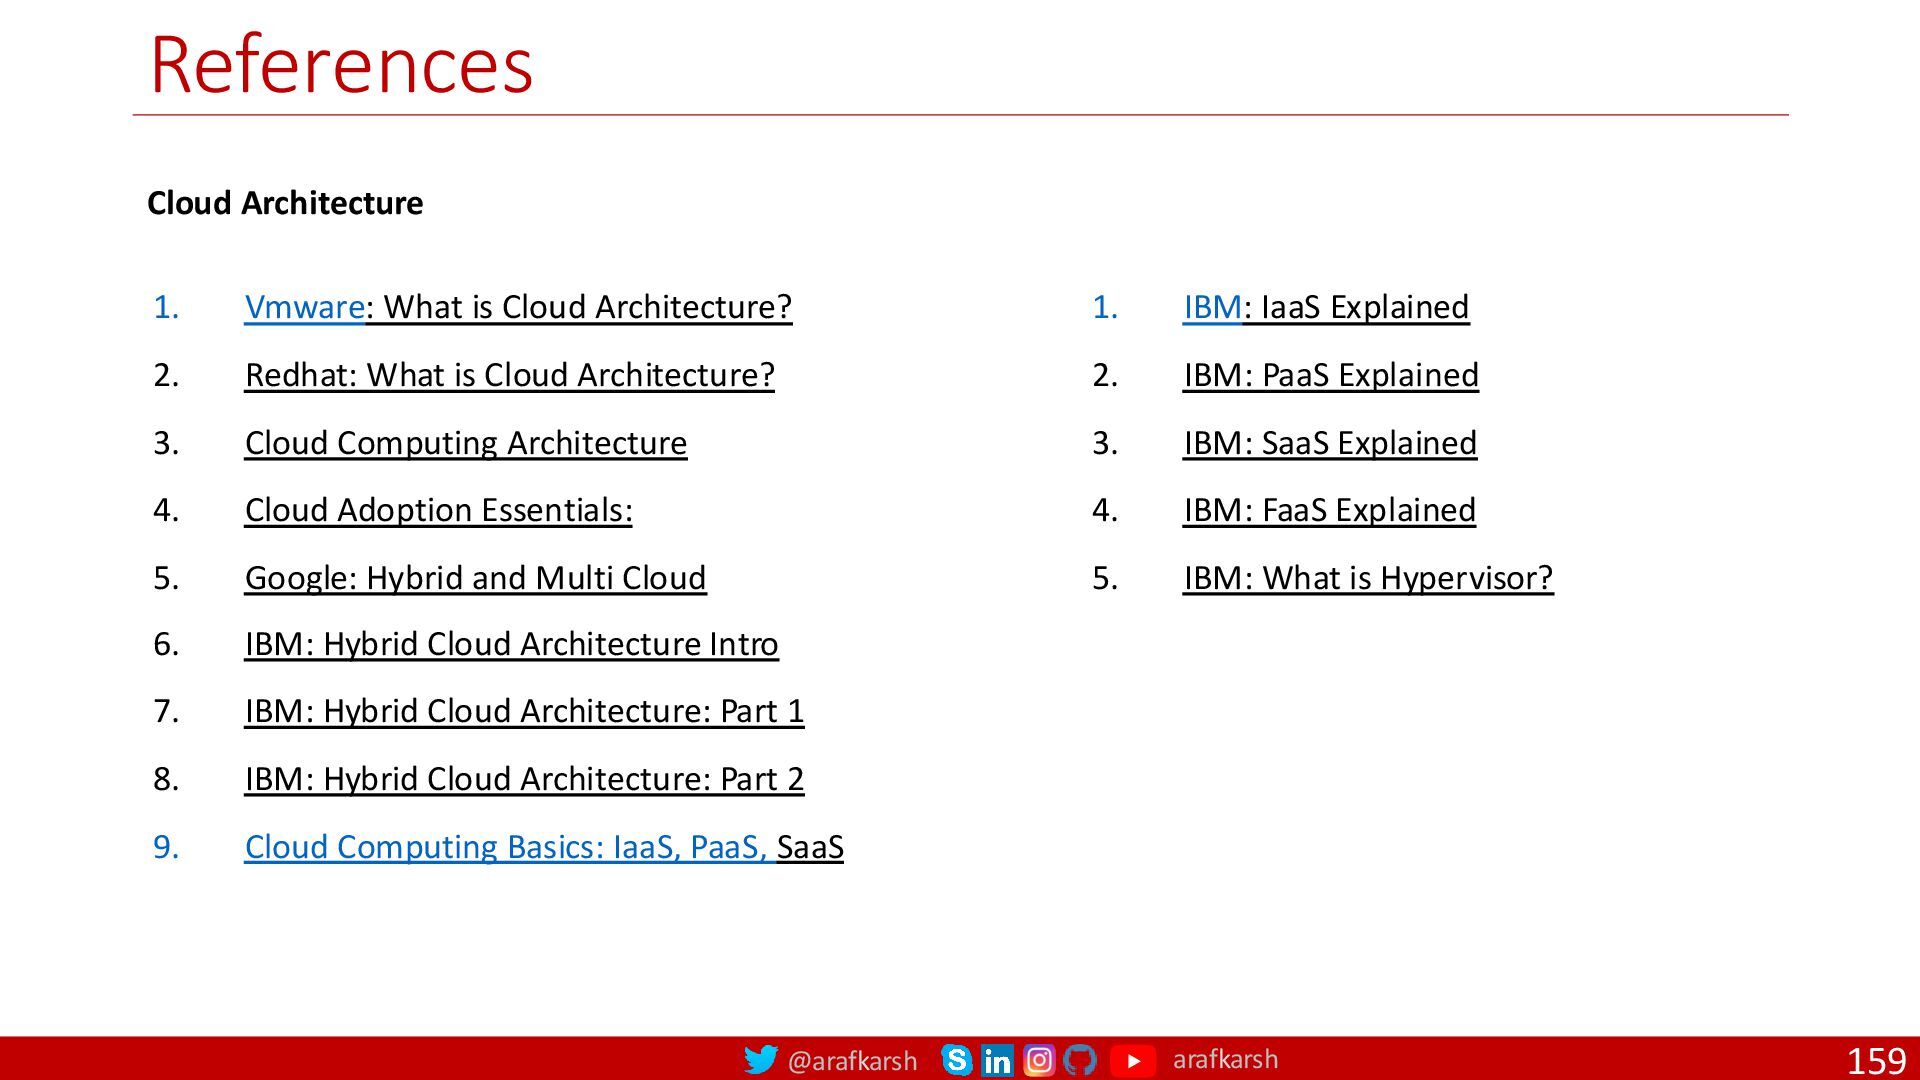This screenshot has height=1080, width=1920.
Task: Open the GitHub icon in footer
Action: [x=1080, y=1060]
